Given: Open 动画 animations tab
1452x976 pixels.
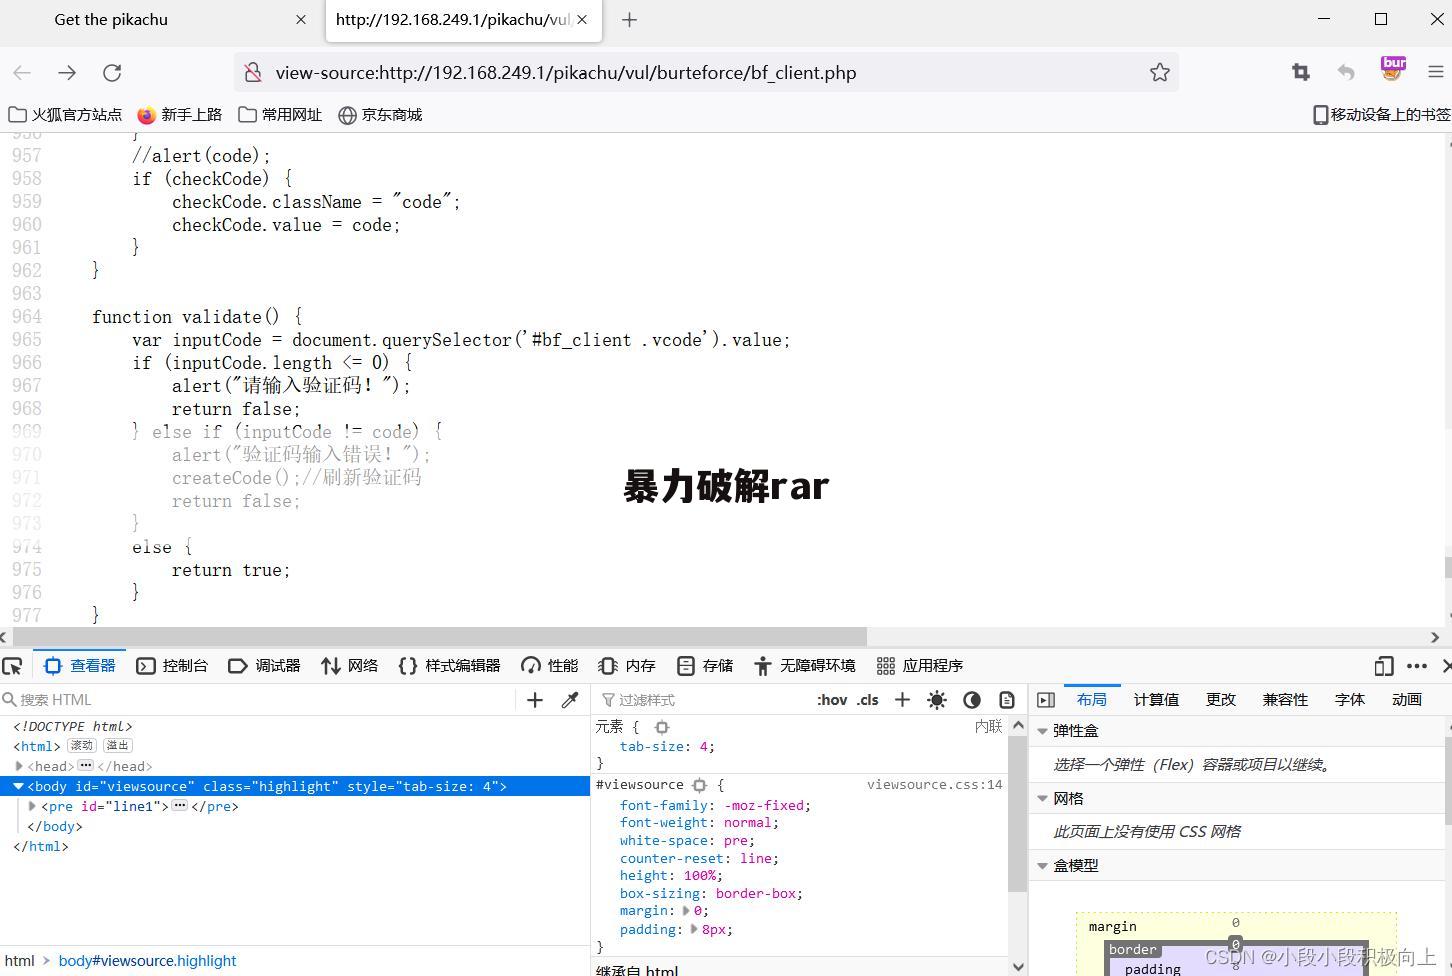Looking at the screenshot, I should (x=1407, y=700).
